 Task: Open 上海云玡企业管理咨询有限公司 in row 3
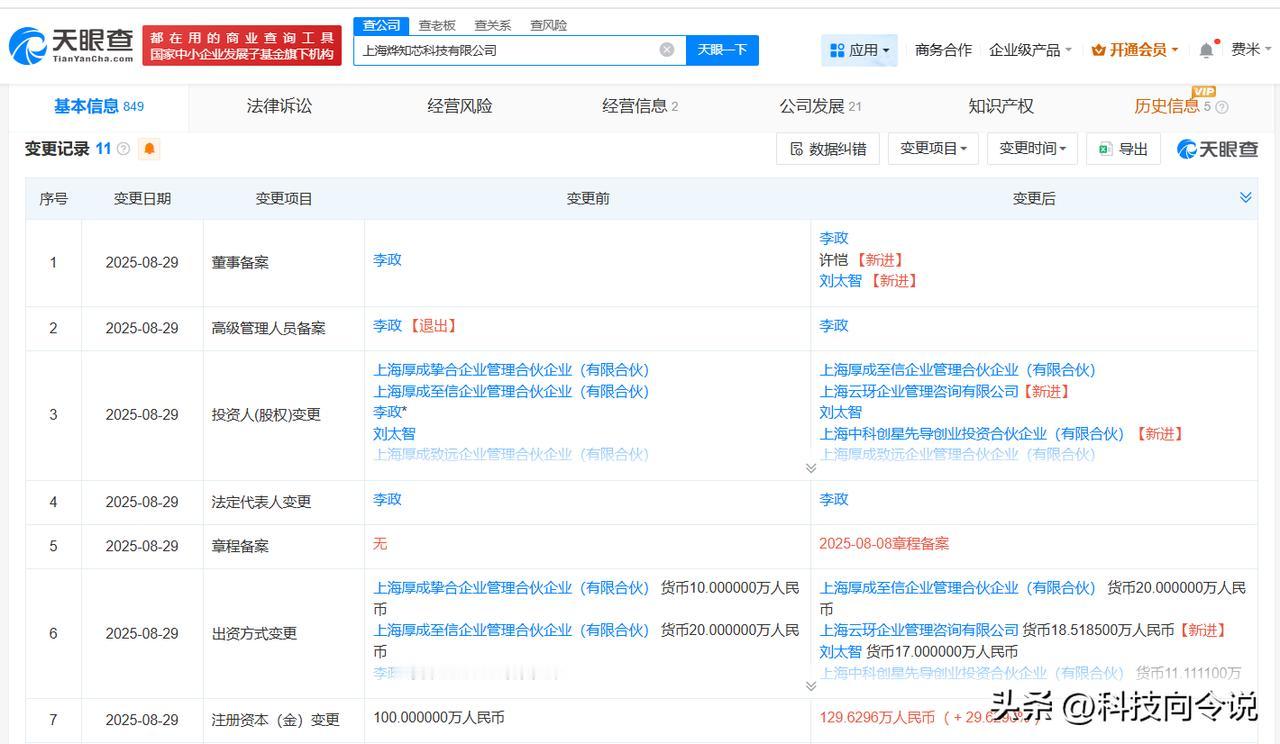tap(919, 391)
